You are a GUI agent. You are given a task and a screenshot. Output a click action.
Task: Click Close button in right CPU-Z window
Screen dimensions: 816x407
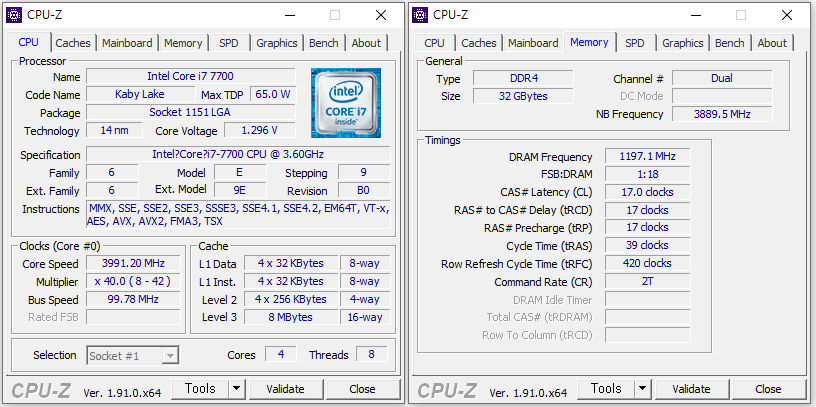pyautogui.click(x=768, y=389)
